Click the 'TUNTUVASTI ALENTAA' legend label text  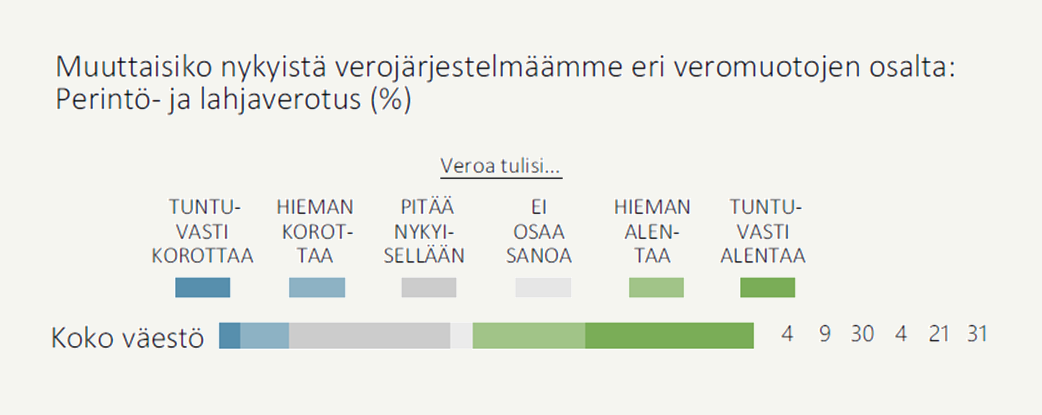pyautogui.click(x=767, y=231)
